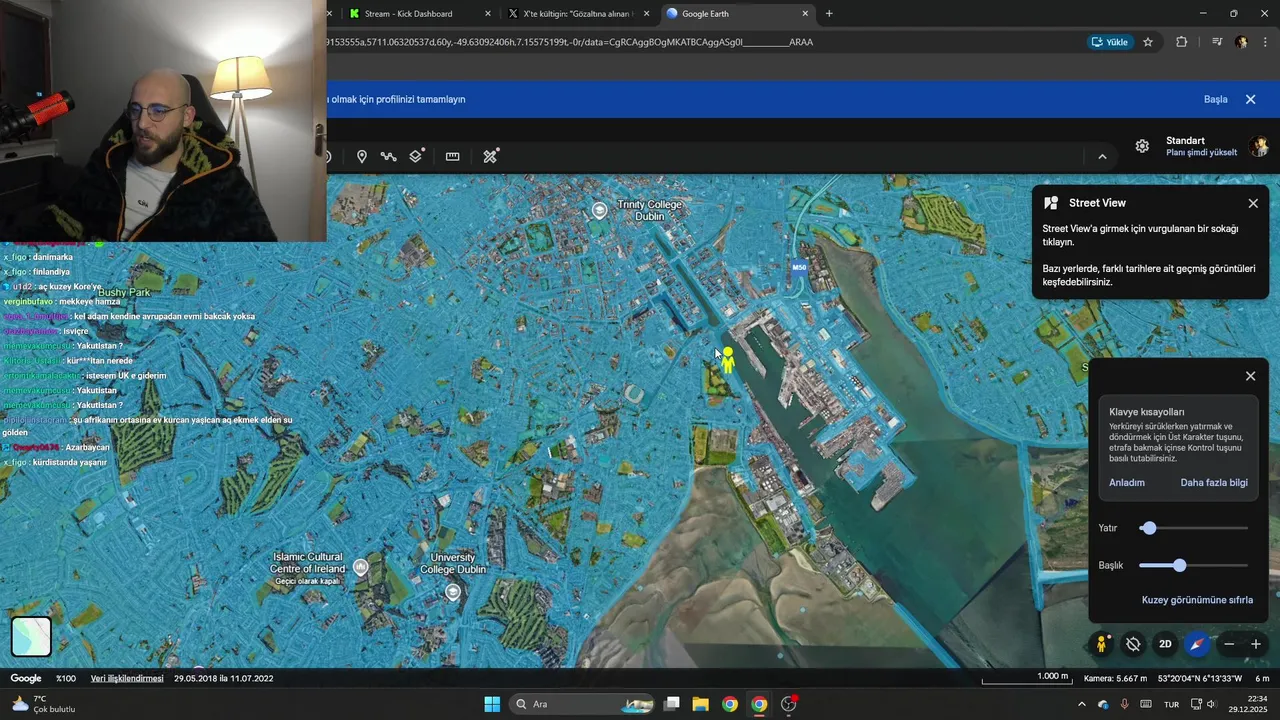Select the add placemark pin tool
Screen dimensions: 1280x720
click(362, 157)
